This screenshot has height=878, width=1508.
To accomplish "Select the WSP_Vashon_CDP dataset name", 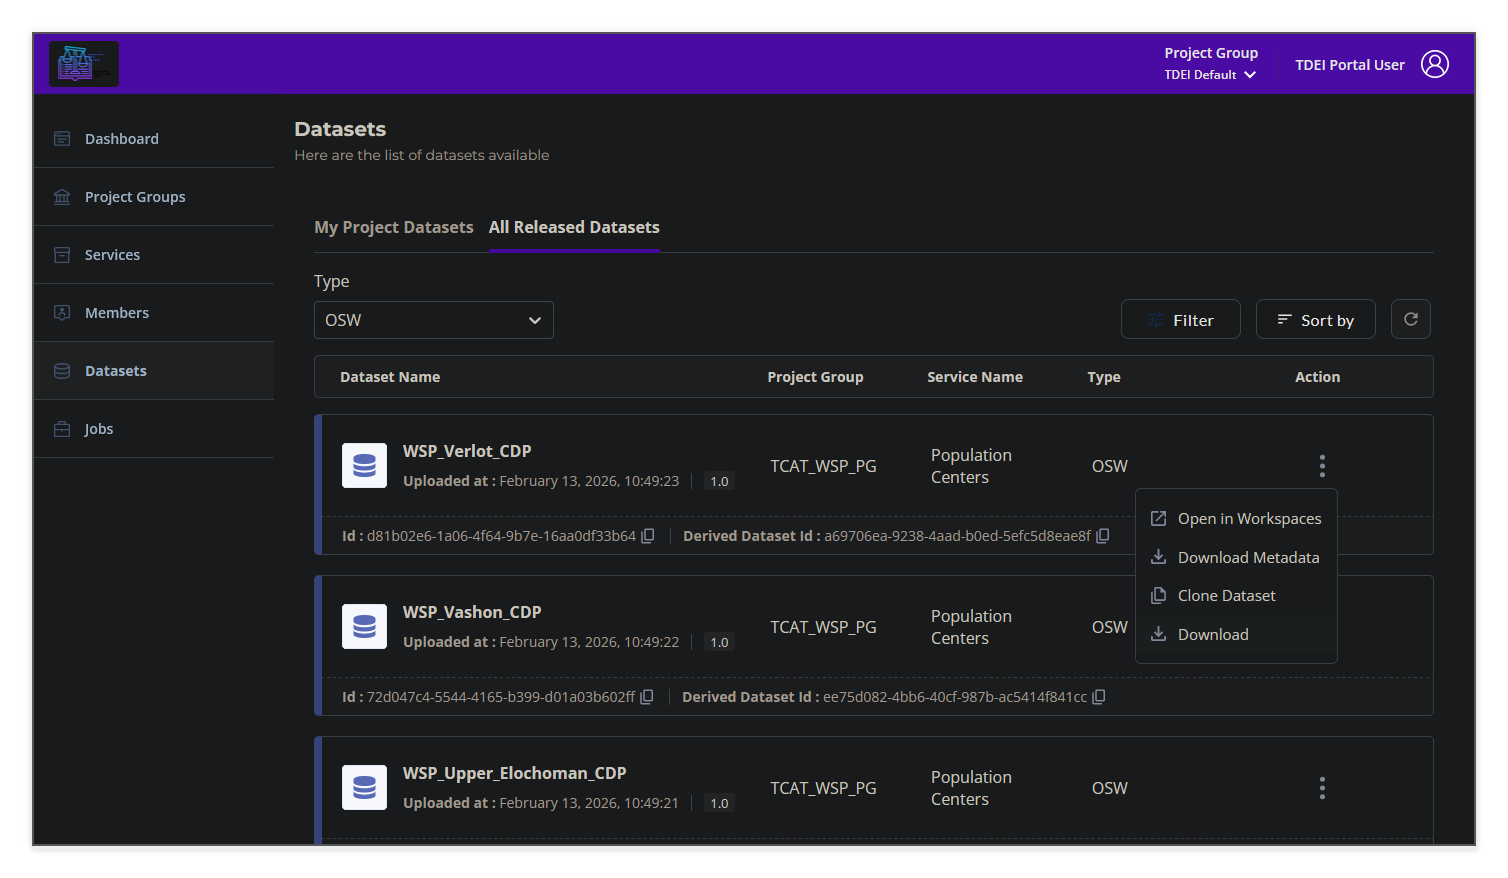I will click(471, 611).
